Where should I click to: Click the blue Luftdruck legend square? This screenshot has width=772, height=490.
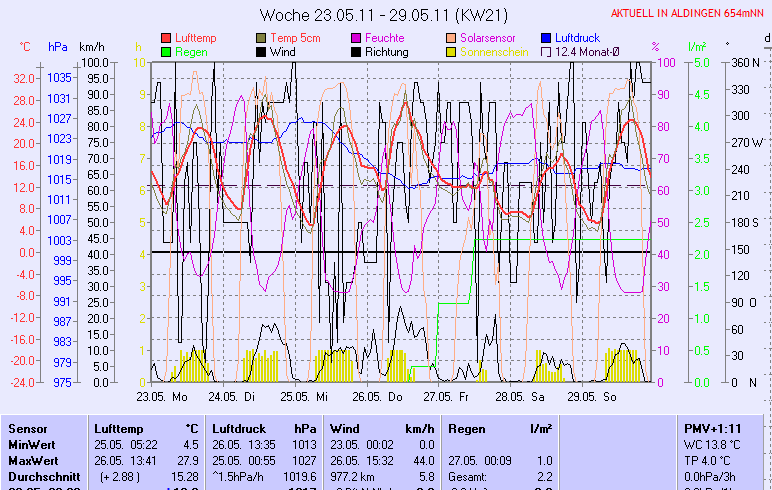(547, 38)
